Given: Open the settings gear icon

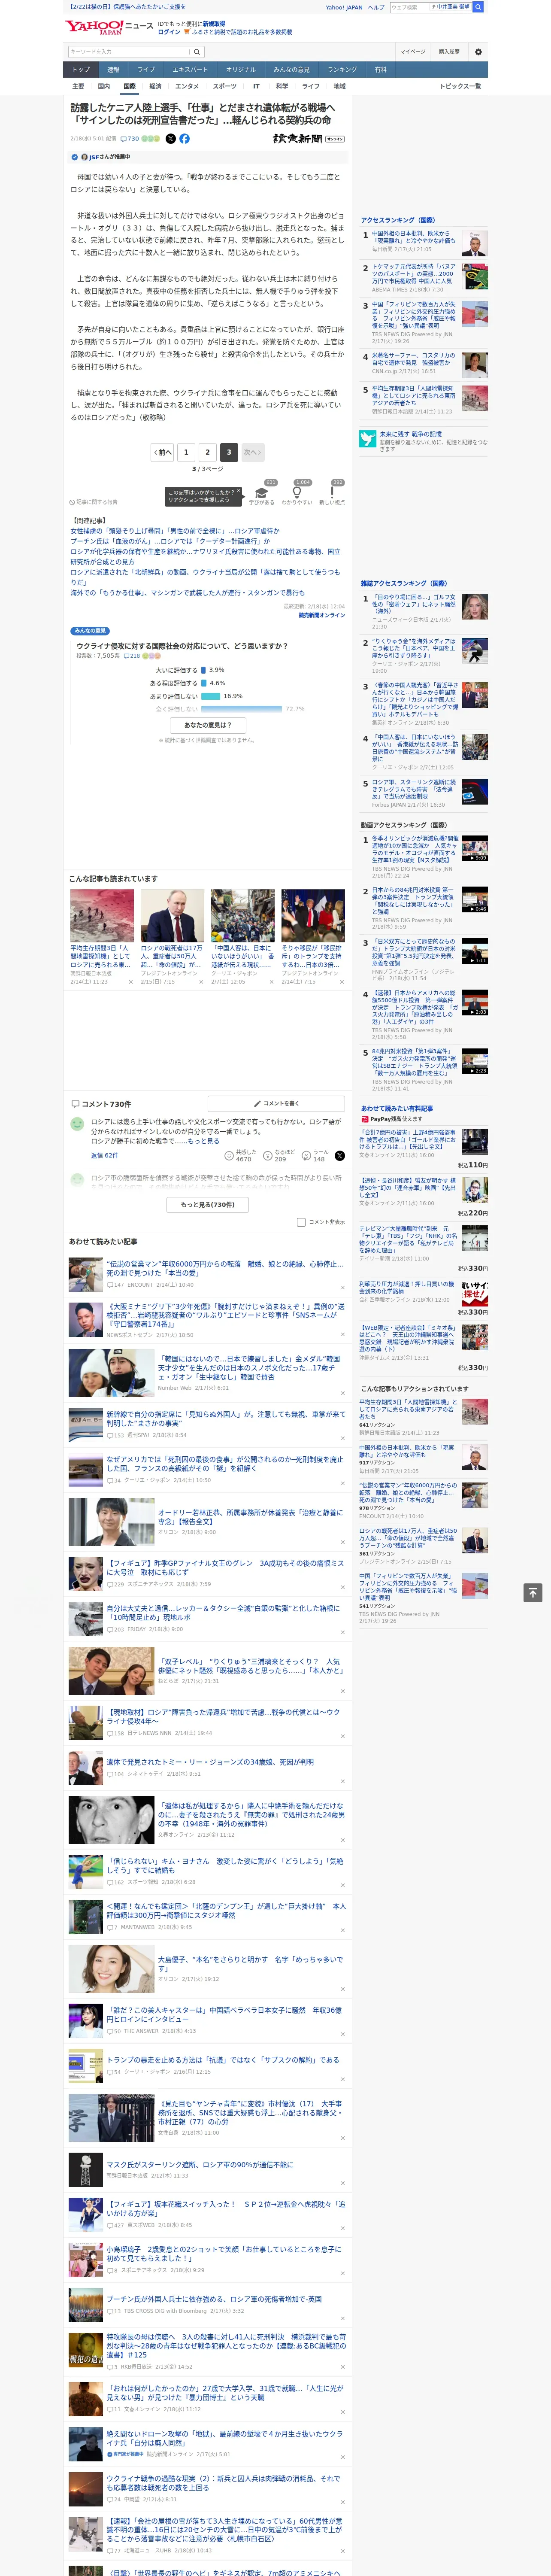Looking at the screenshot, I should (x=478, y=52).
